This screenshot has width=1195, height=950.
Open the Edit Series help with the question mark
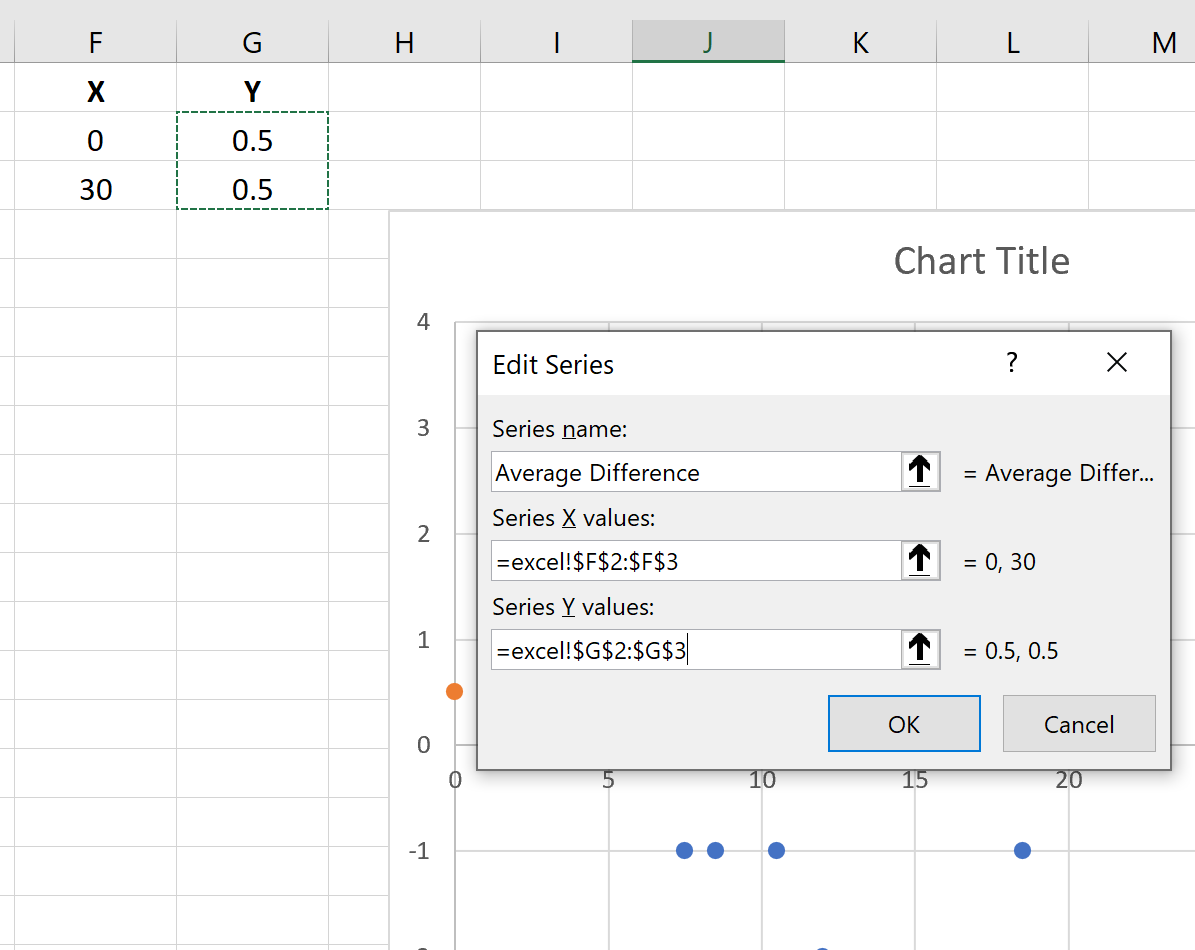(x=1011, y=363)
